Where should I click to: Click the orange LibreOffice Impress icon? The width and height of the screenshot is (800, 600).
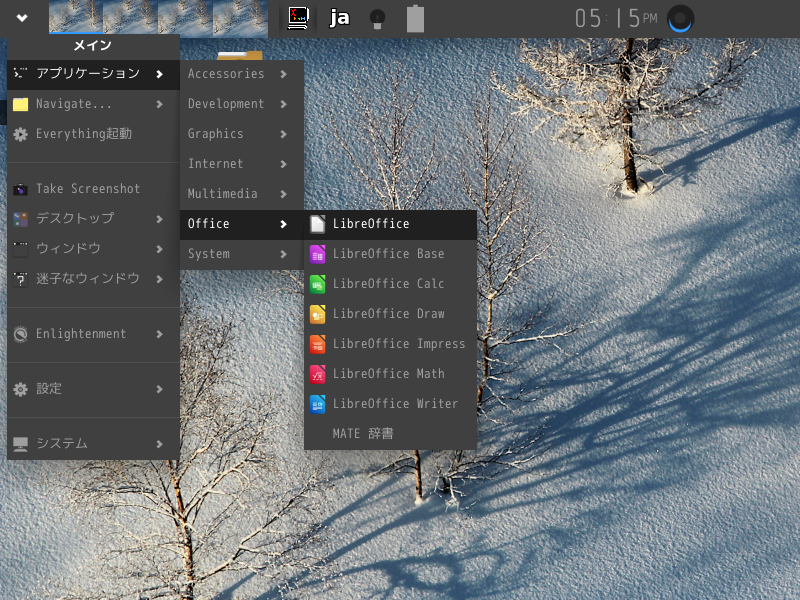pos(317,344)
